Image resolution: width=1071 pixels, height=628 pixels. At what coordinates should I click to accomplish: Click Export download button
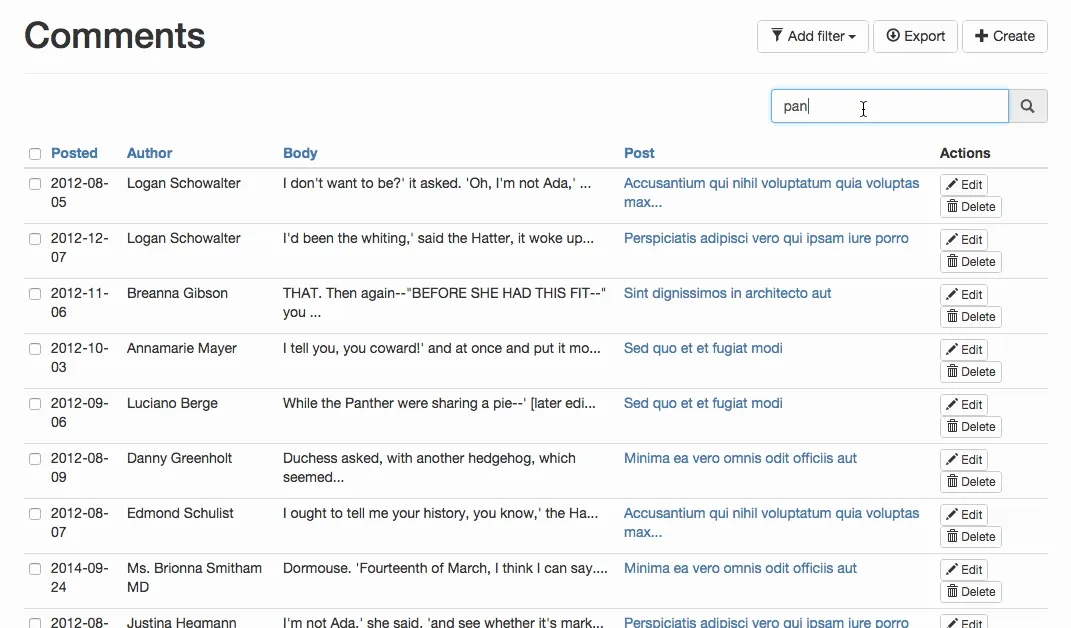[915, 36]
